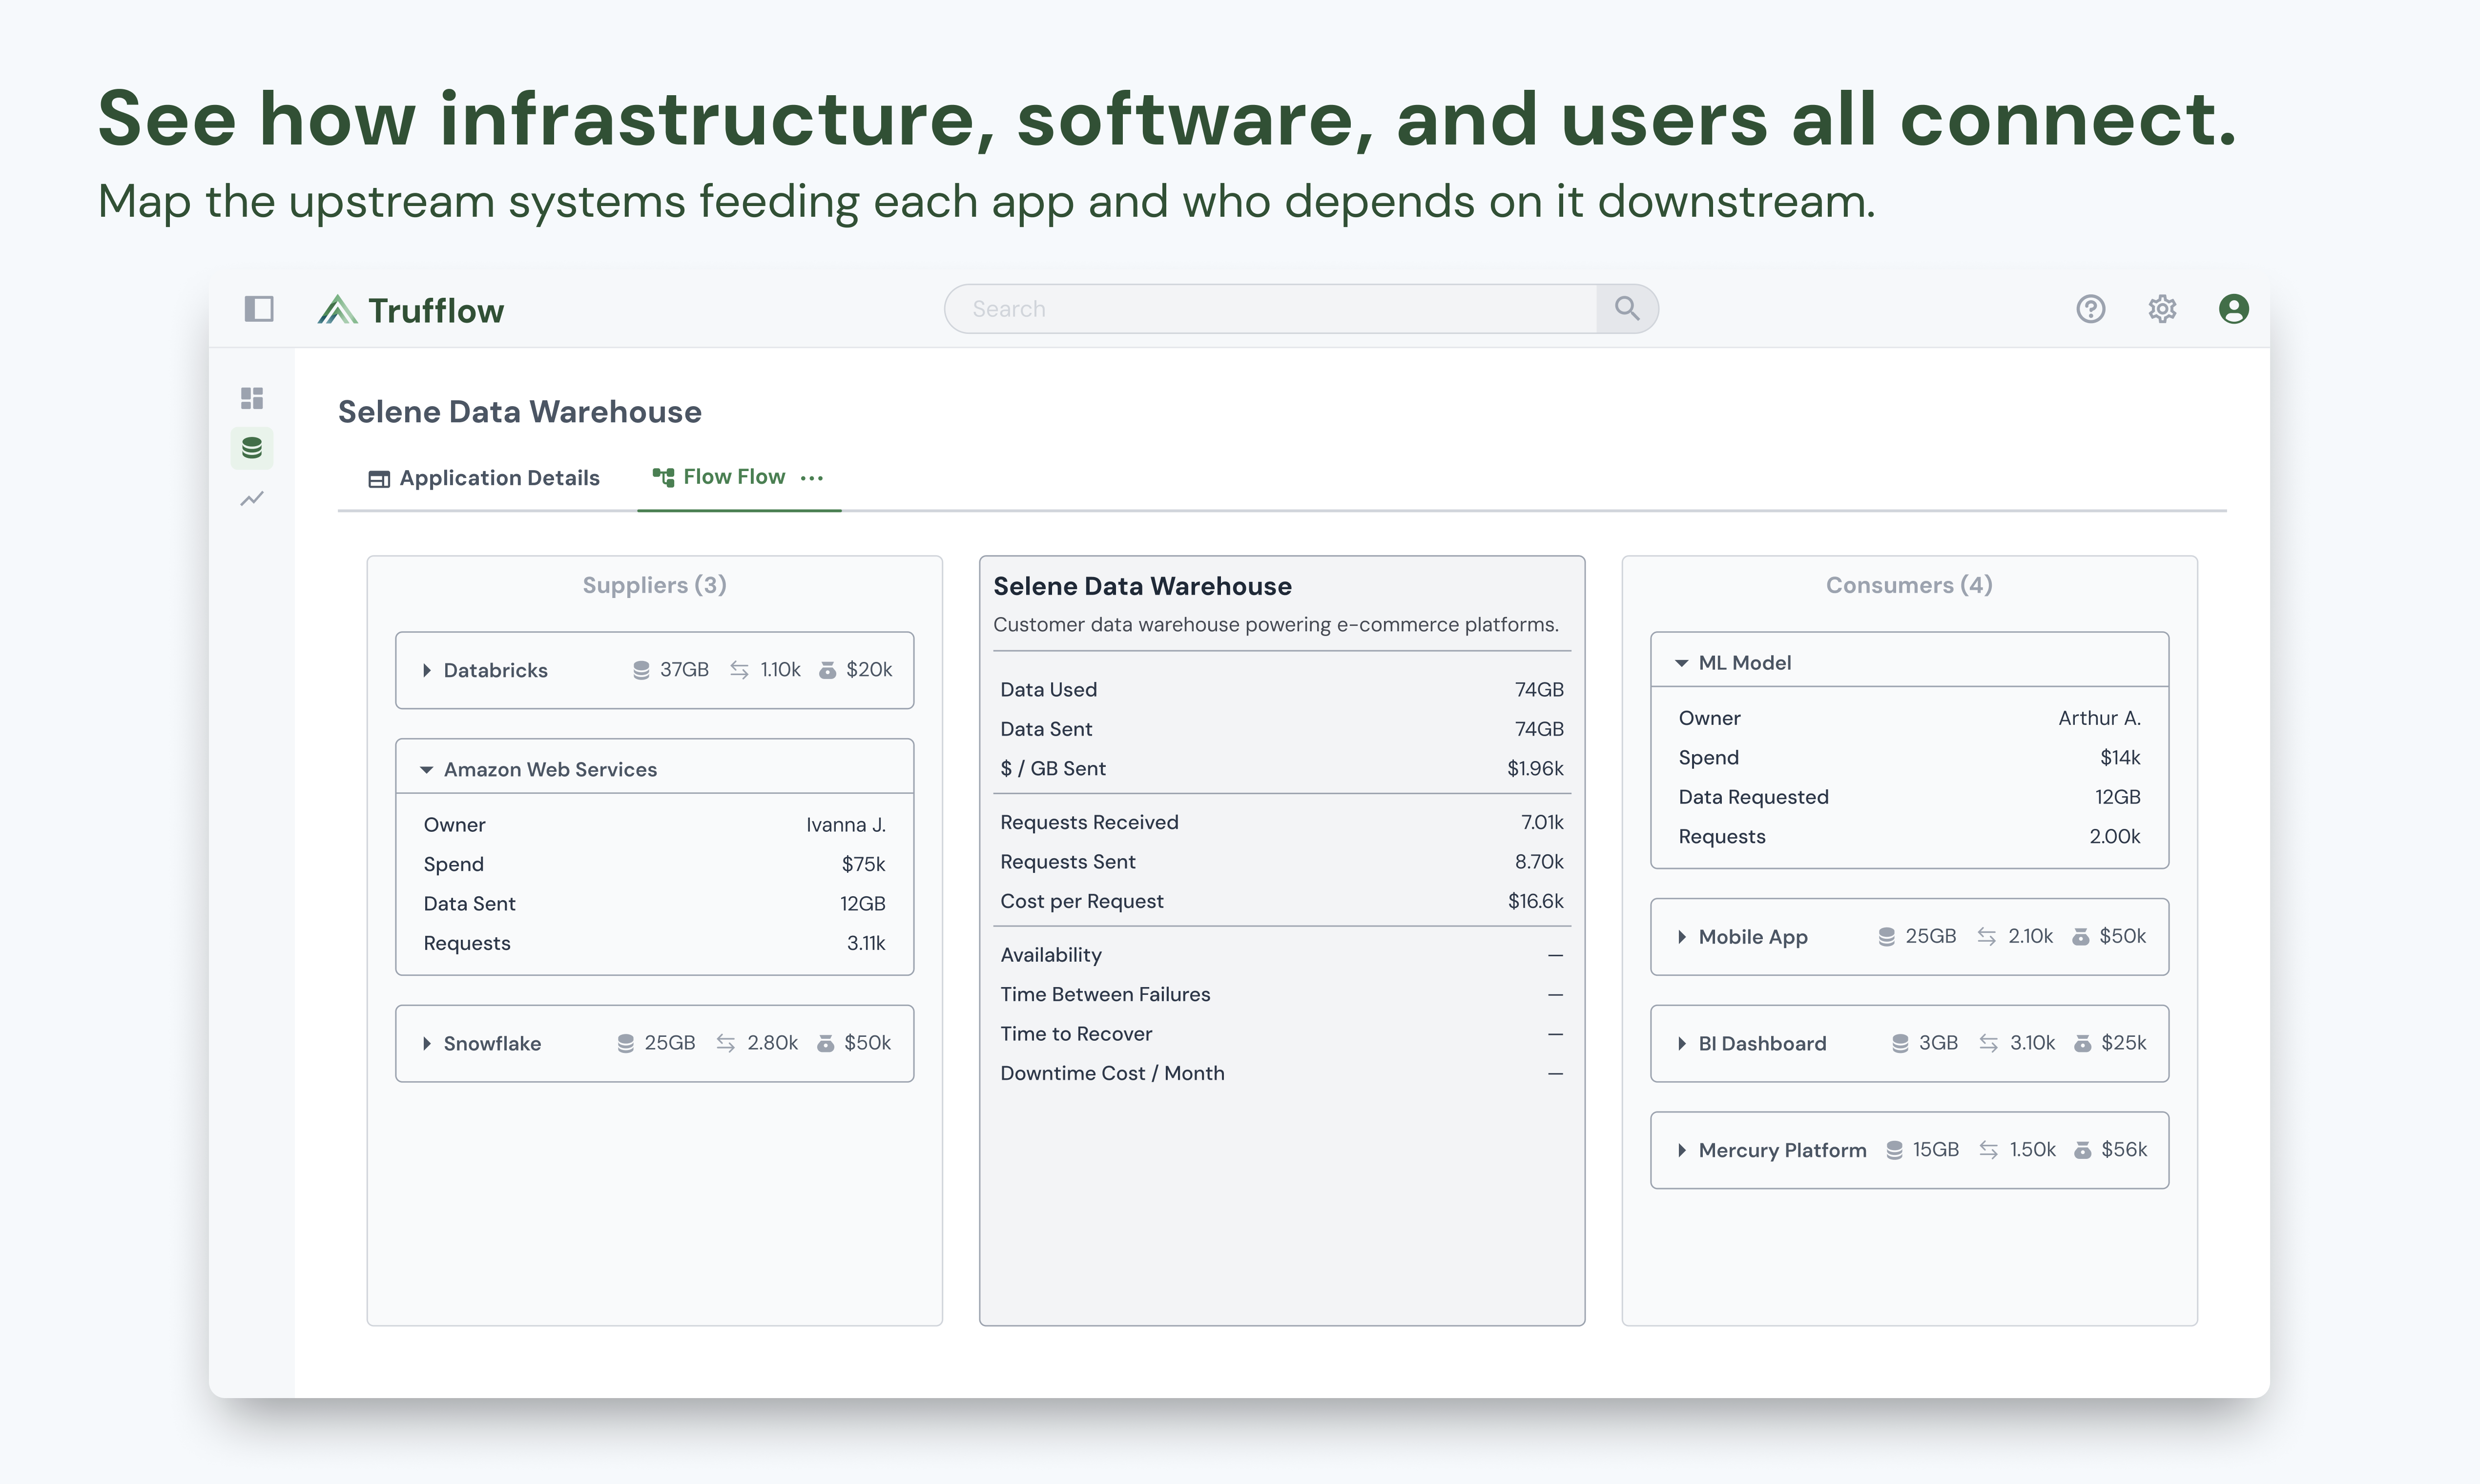
Task: Click the Requests Received 7.01k row
Action: click(1282, 822)
